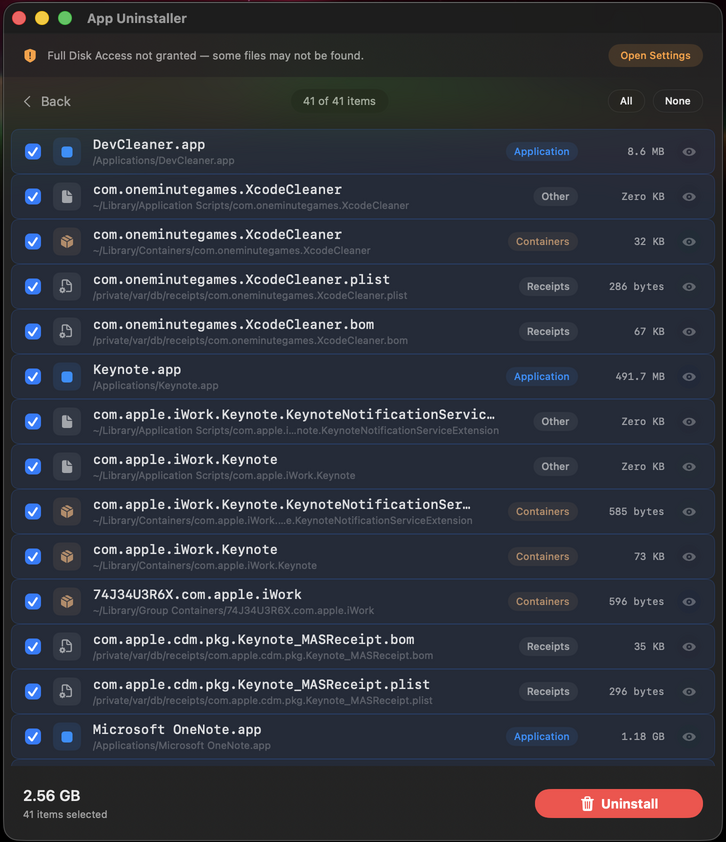Uncheck the DevCleaner.app checkbox
The image size is (726, 842).
coord(33,152)
